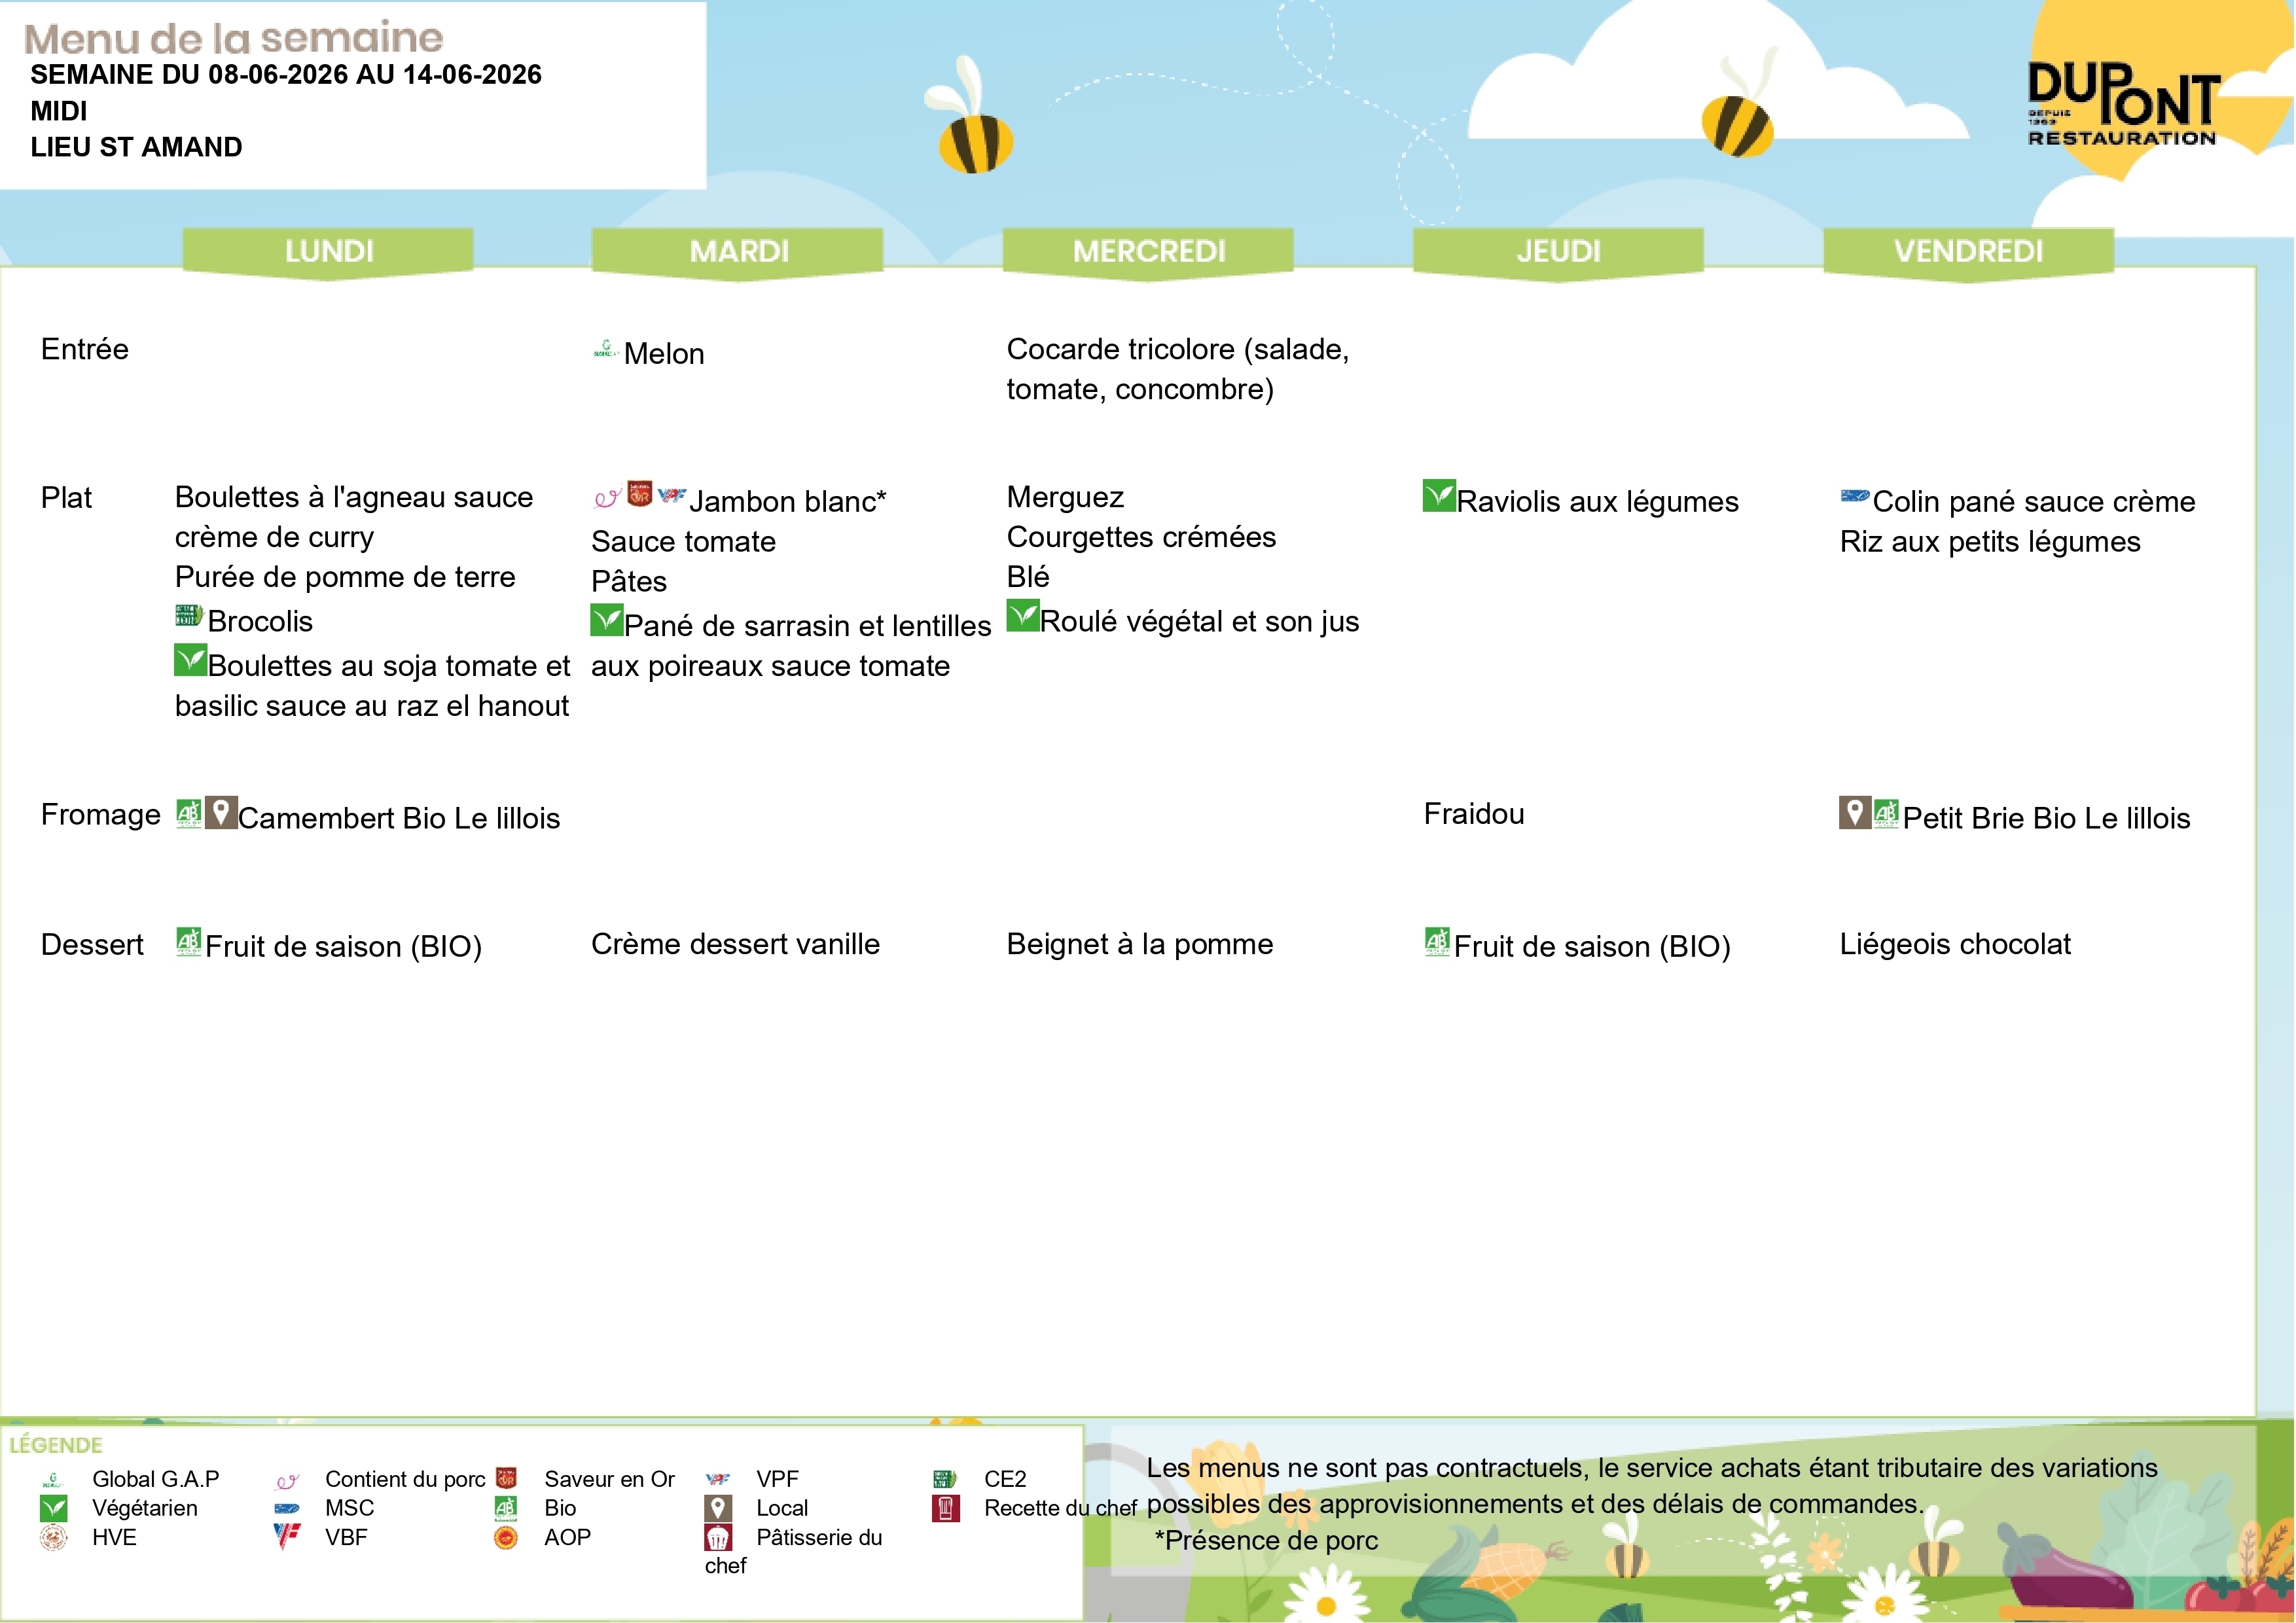Click "Crème dessert vanille"
Viewport: 2296px width, 1623px height.
coord(735,944)
